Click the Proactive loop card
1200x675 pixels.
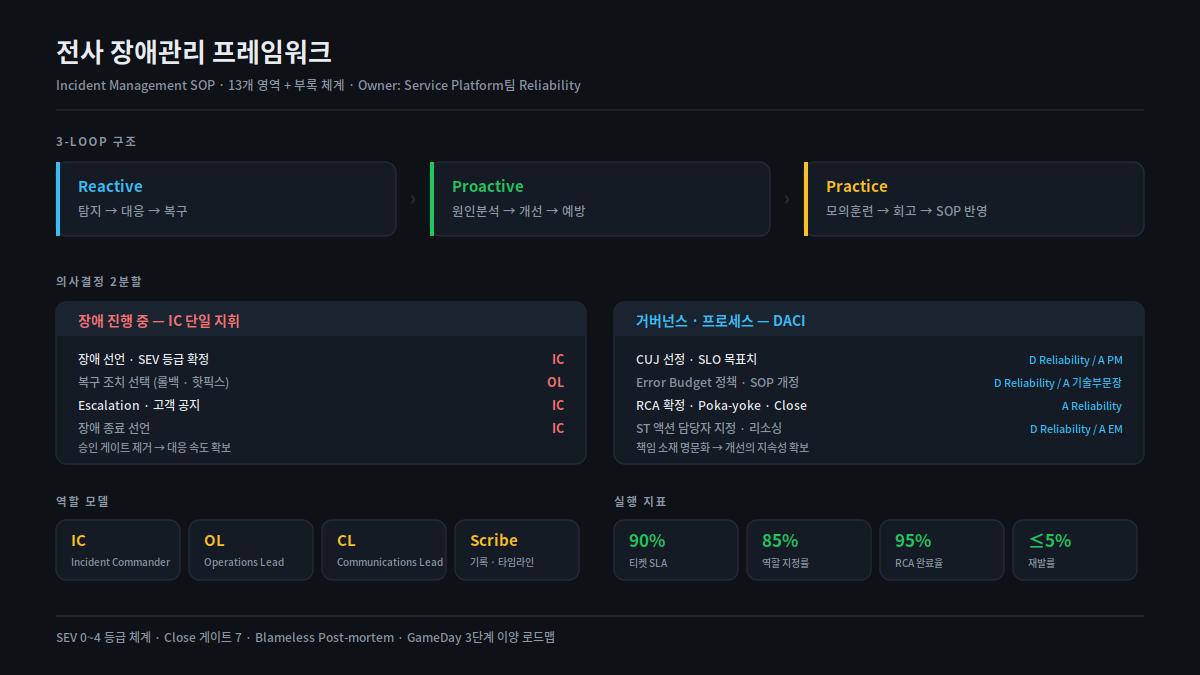point(600,199)
